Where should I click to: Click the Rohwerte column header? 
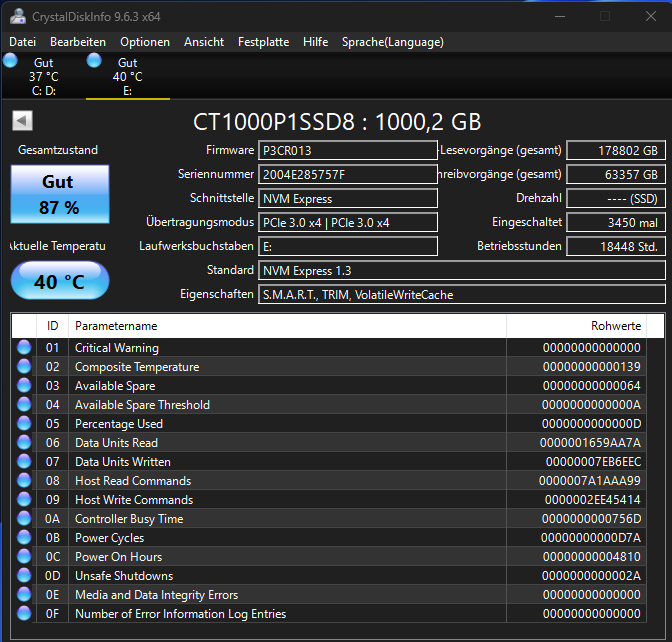point(576,326)
